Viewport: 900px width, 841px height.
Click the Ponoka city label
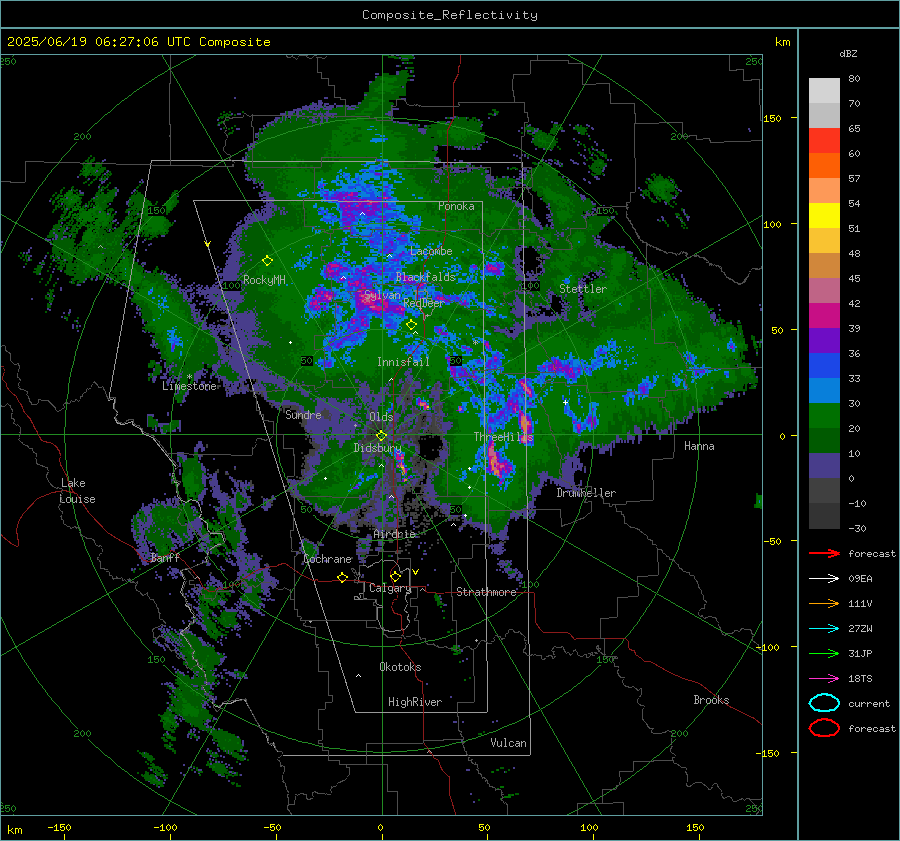click(x=456, y=206)
